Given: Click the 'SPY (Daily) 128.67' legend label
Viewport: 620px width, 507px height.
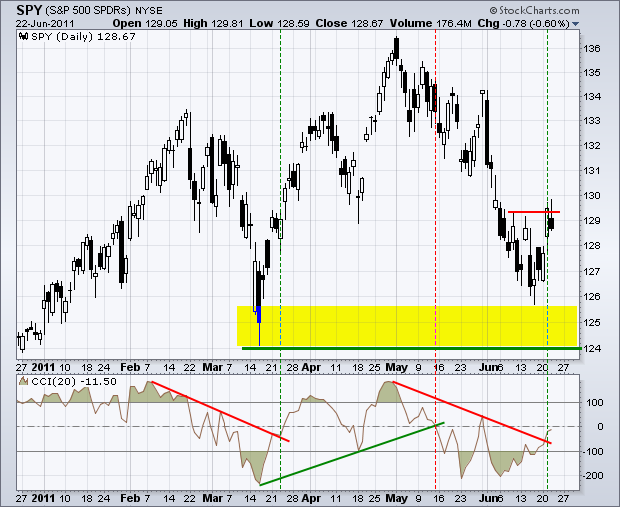Looking at the screenshot, I should click(83, 36).
